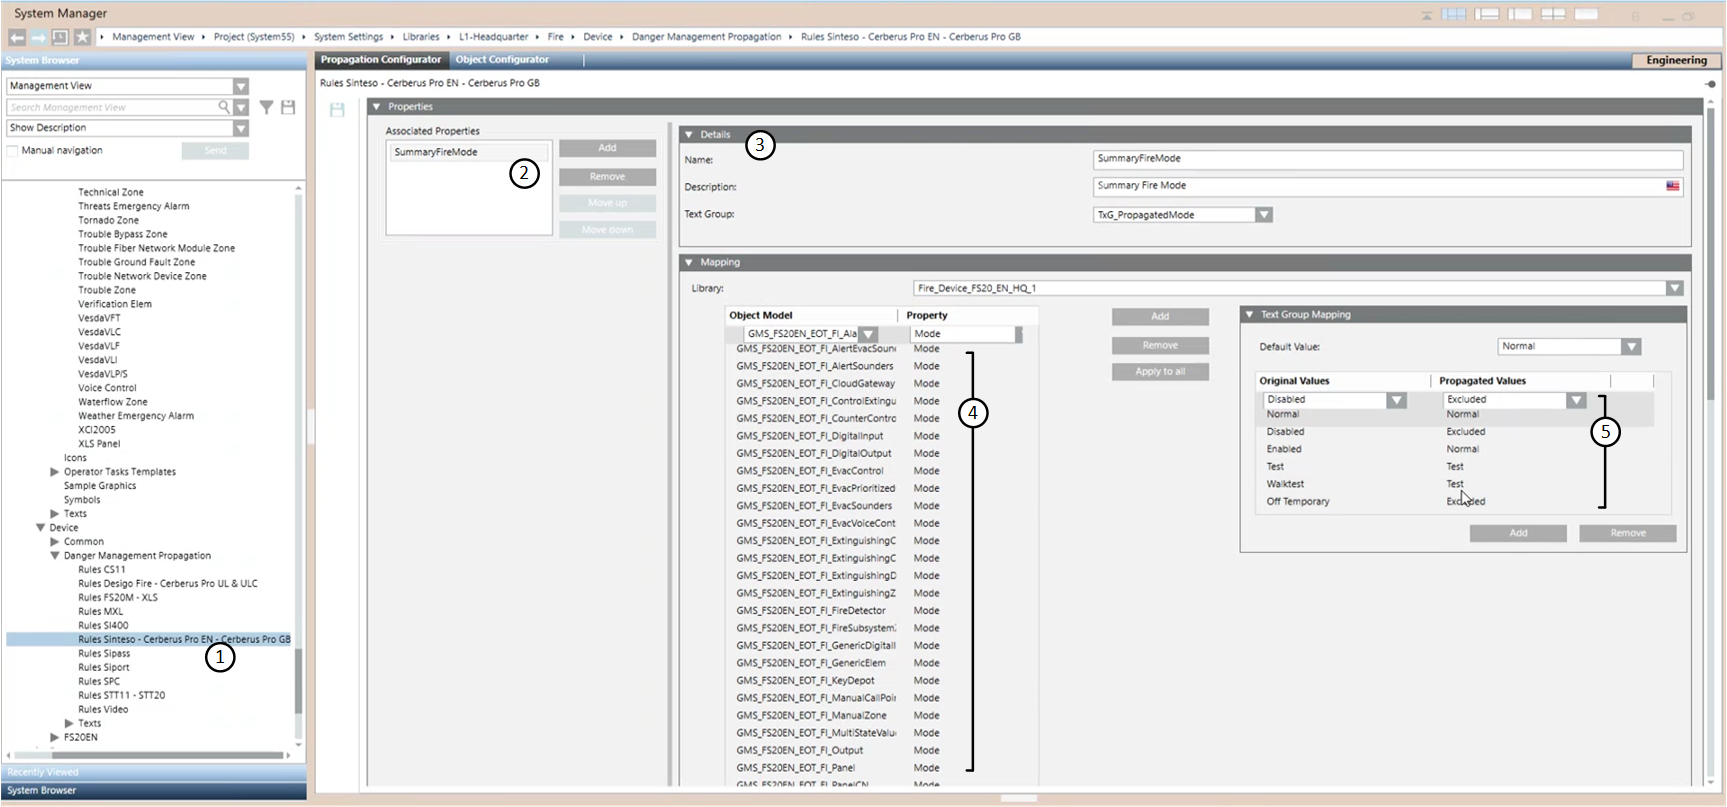The image size is (1727, 807).
Task: Click the save icon beside Properties
Action: [337, 109]
